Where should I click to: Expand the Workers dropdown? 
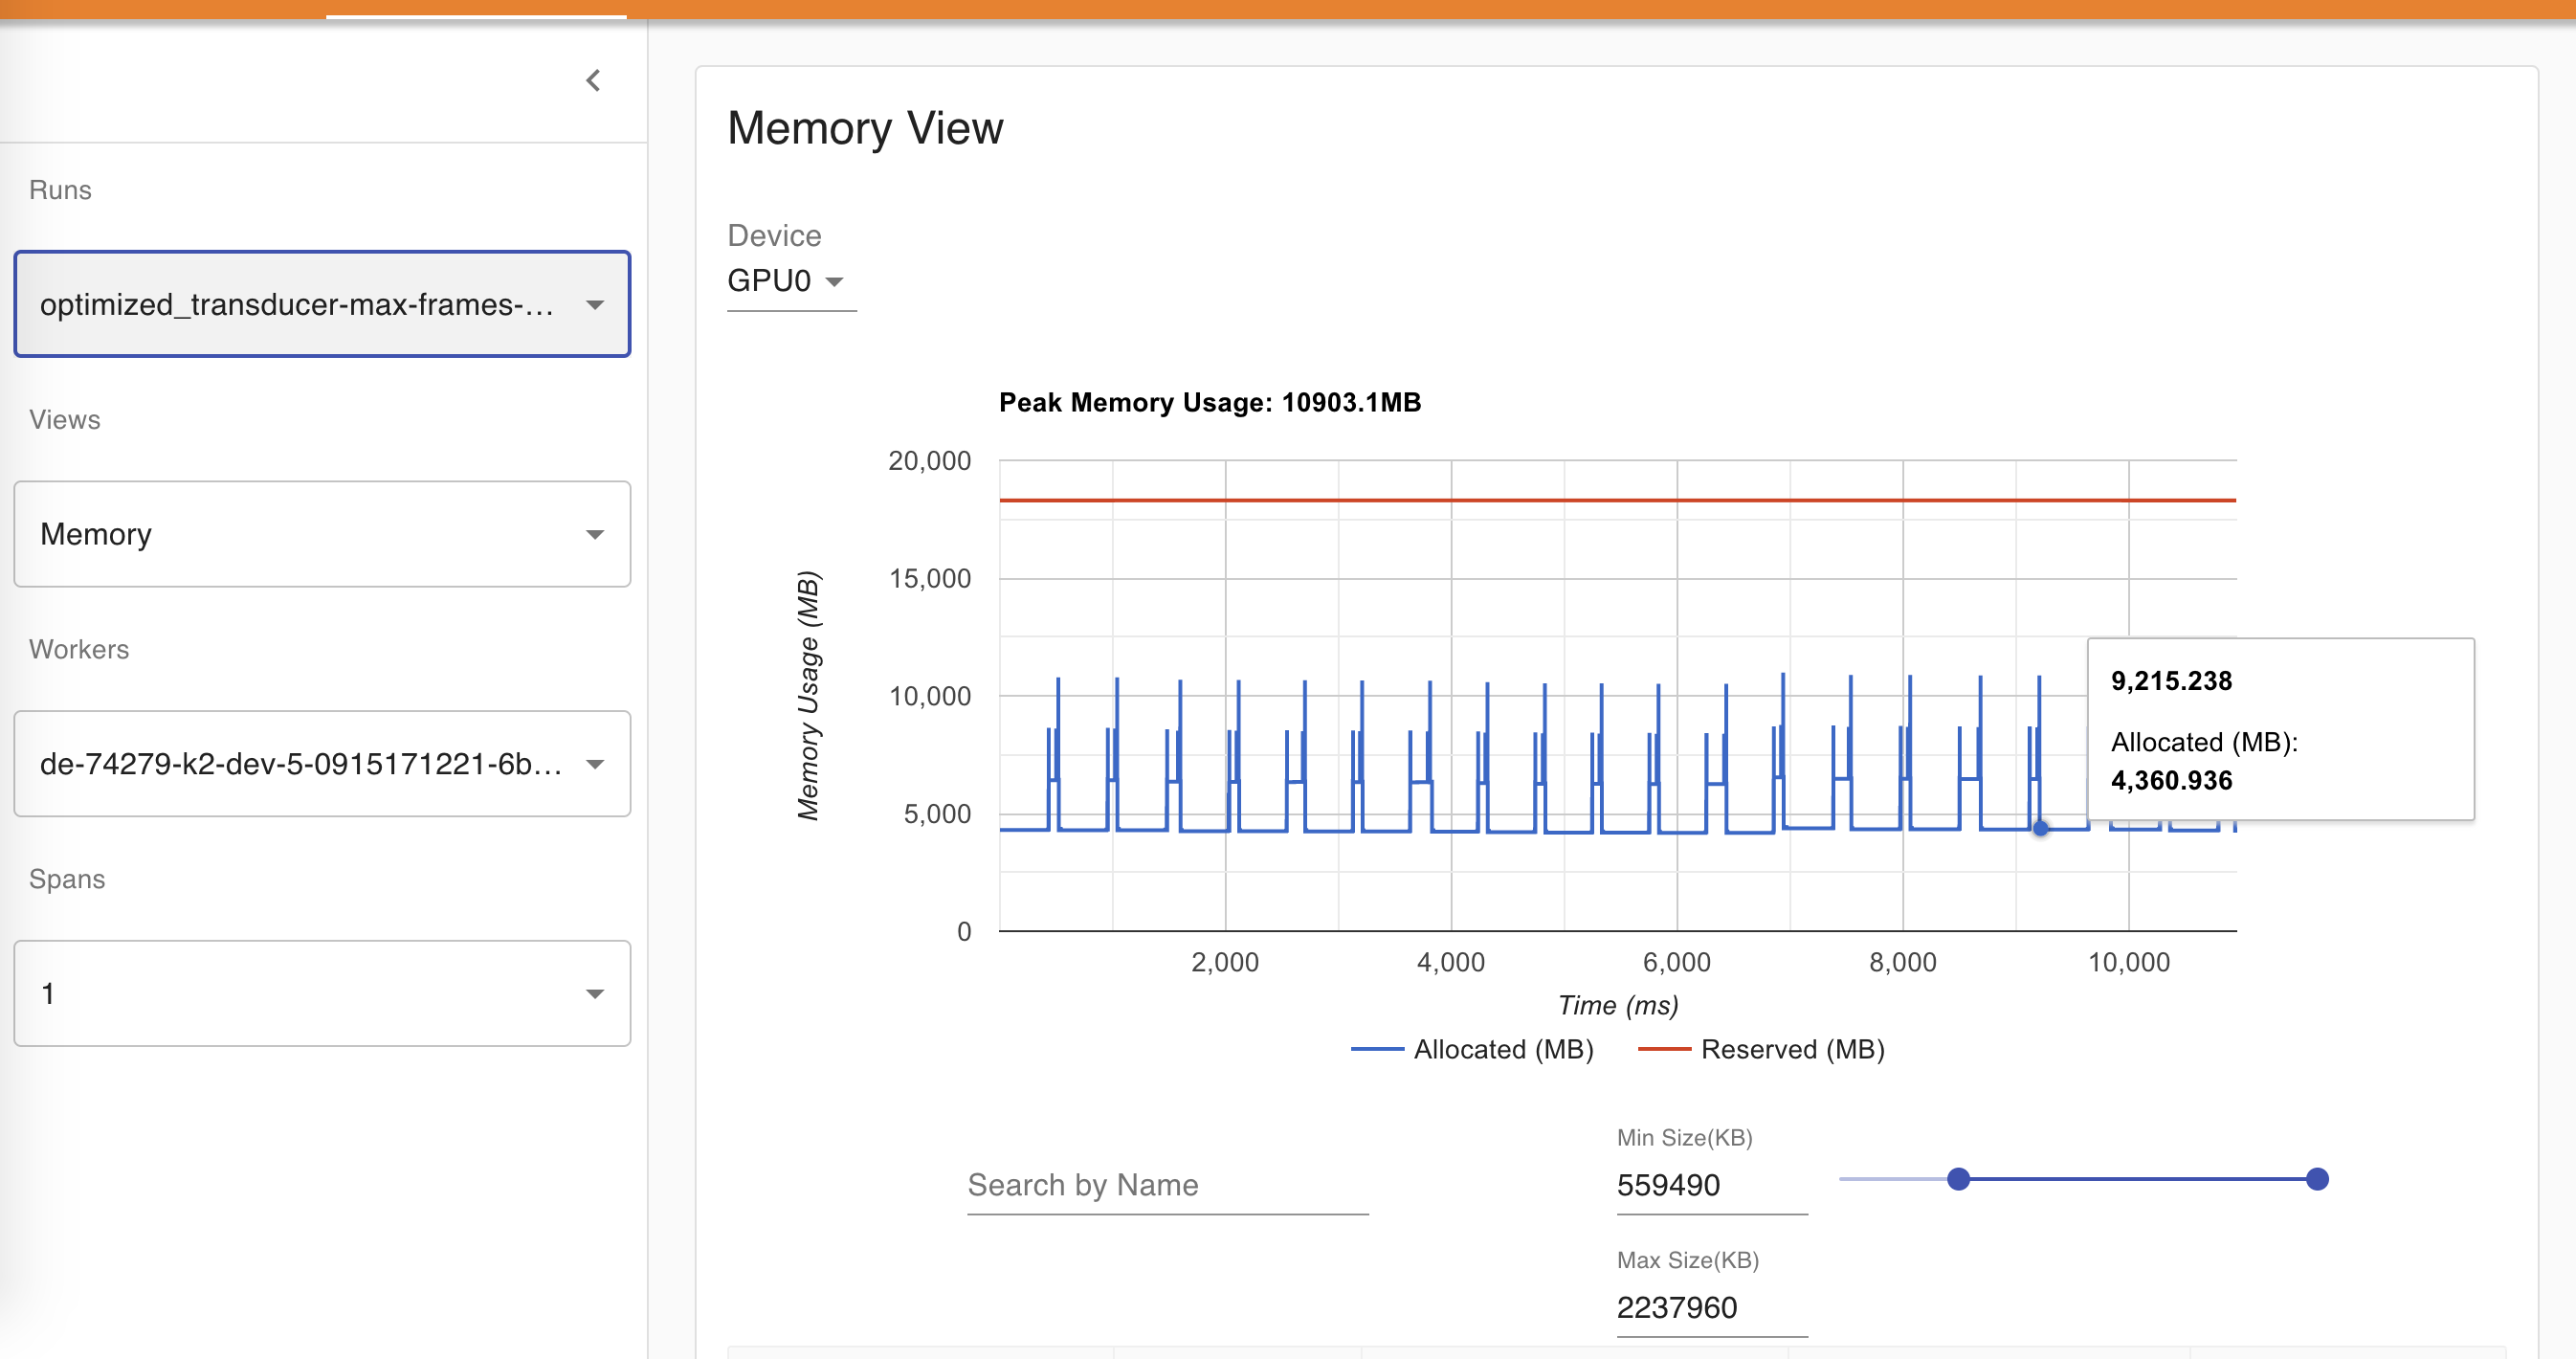pyautogui.click(x=300, y=764)
